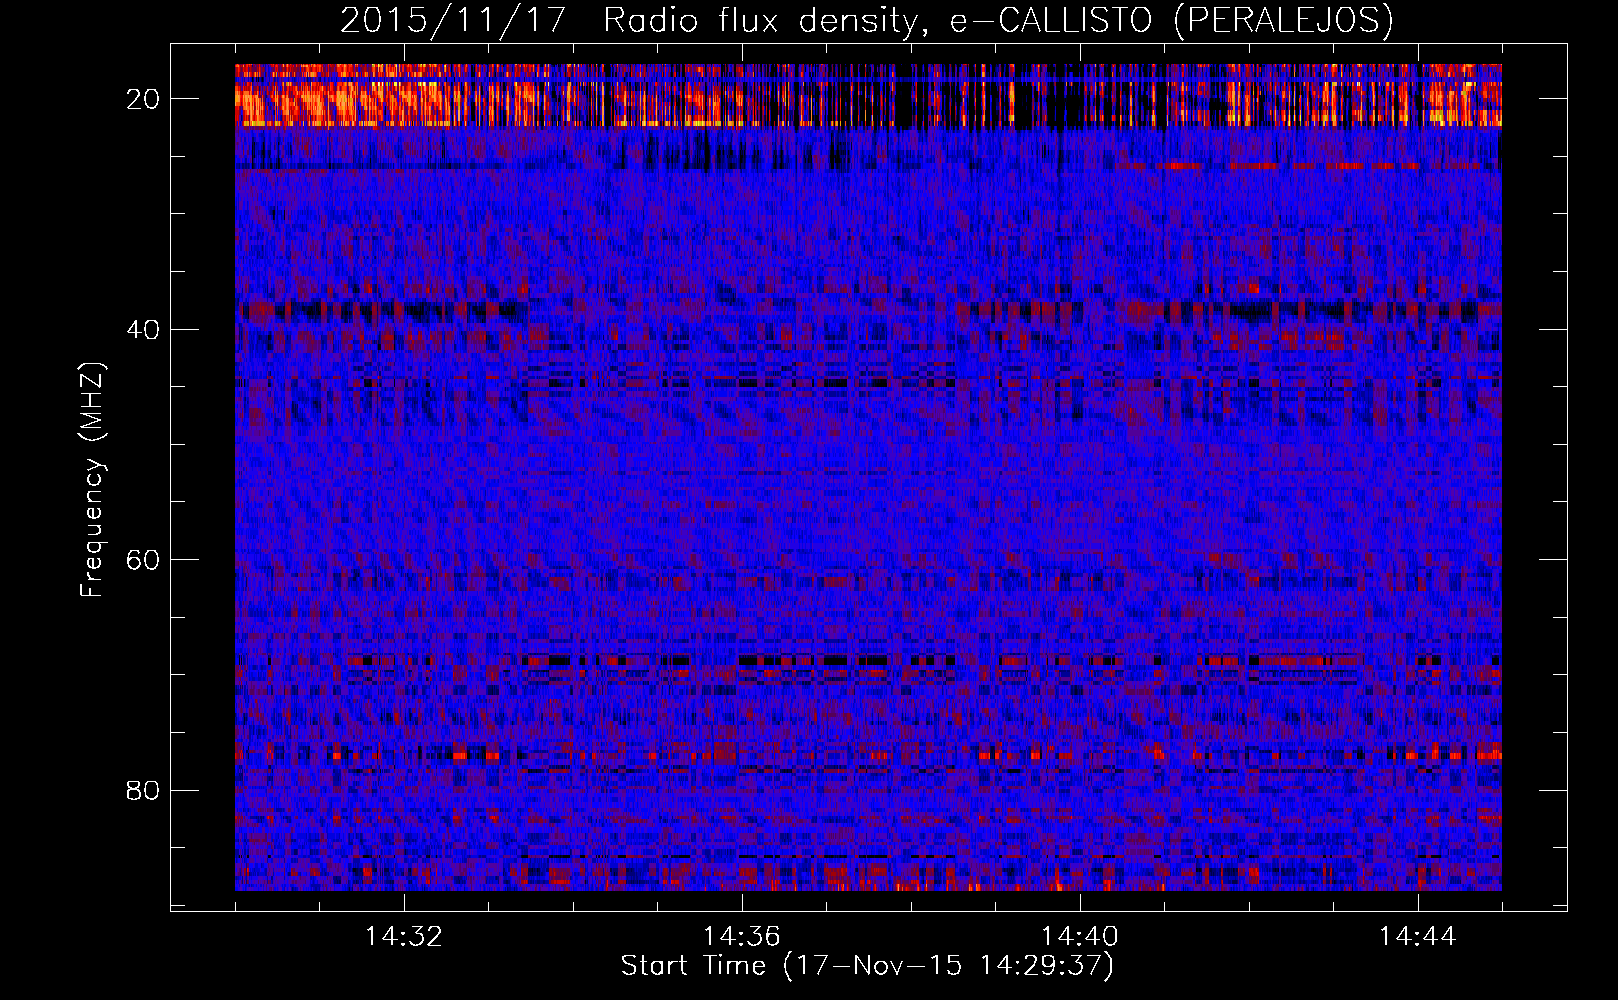Click the Frequency (MHZ) axis label

[92, 480]
